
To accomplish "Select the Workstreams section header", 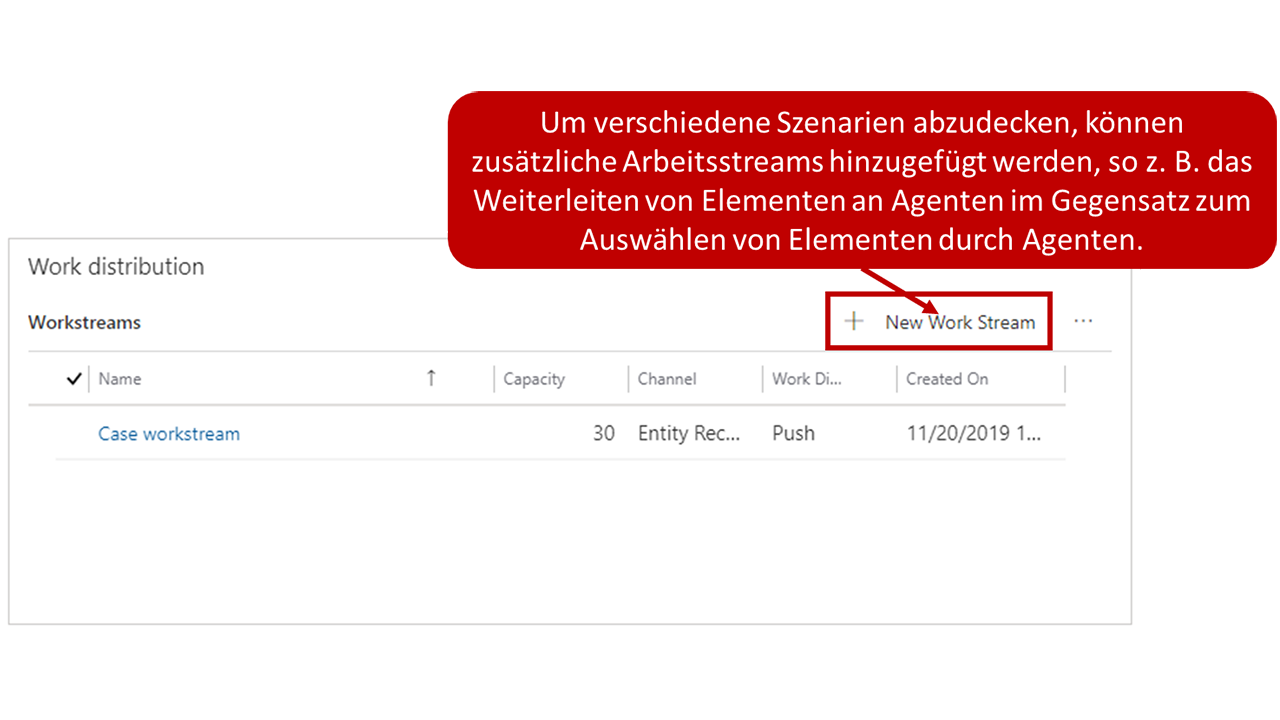I will tap(84, 322).
